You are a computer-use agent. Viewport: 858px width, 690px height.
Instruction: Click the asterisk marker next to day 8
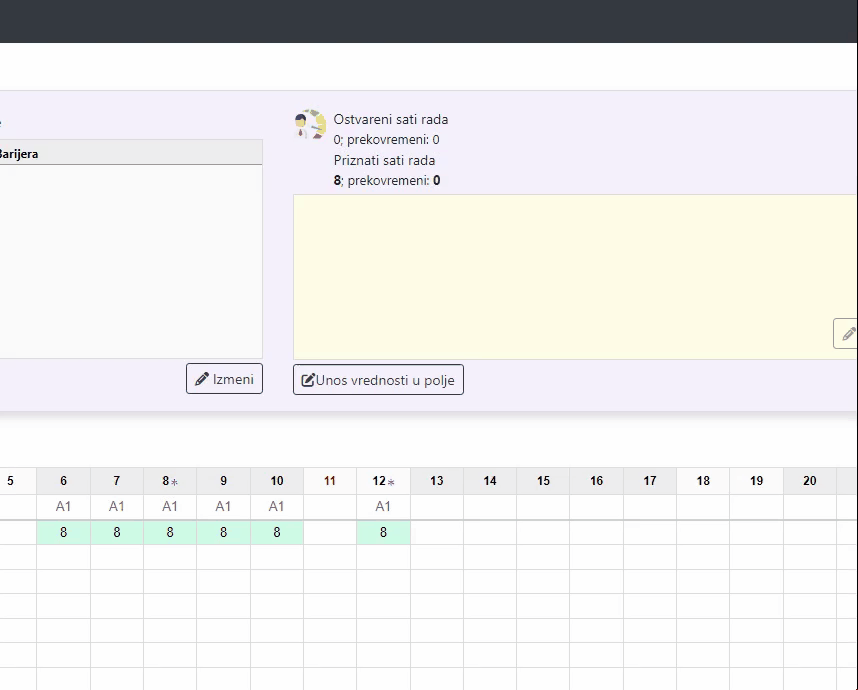pos(175,482)
